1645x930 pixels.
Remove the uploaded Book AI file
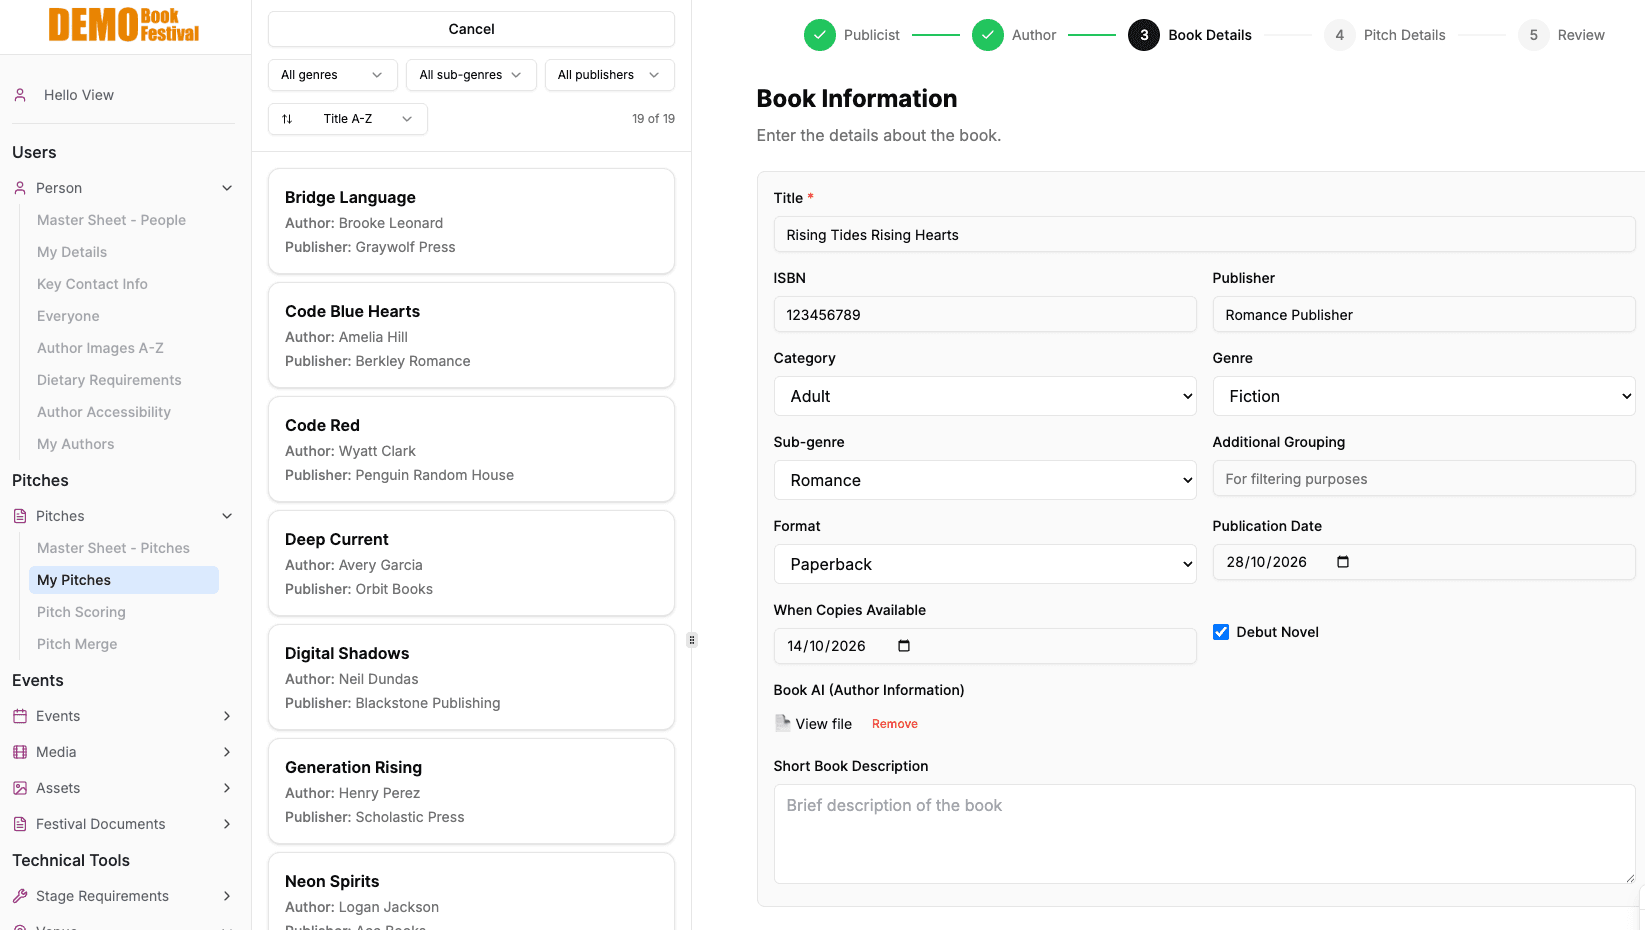pos(893,723)
